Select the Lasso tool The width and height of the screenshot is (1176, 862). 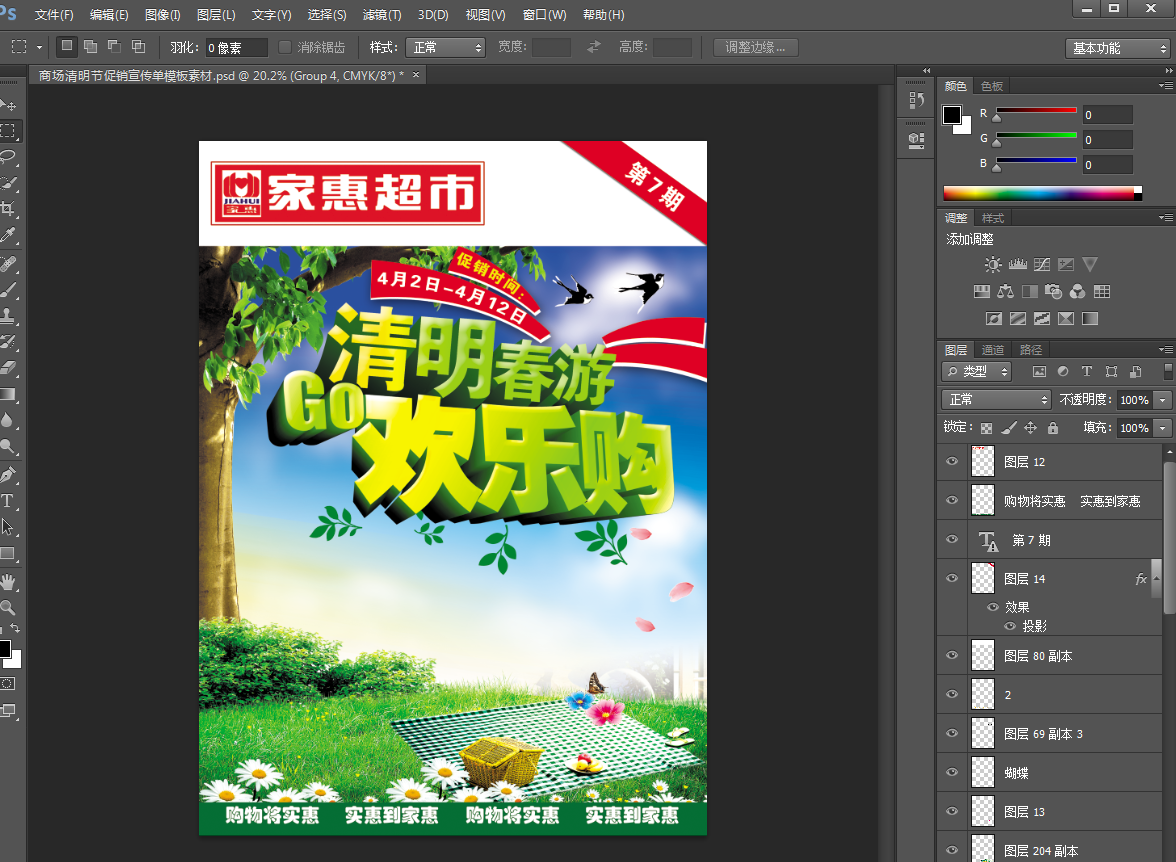[8, 156]
